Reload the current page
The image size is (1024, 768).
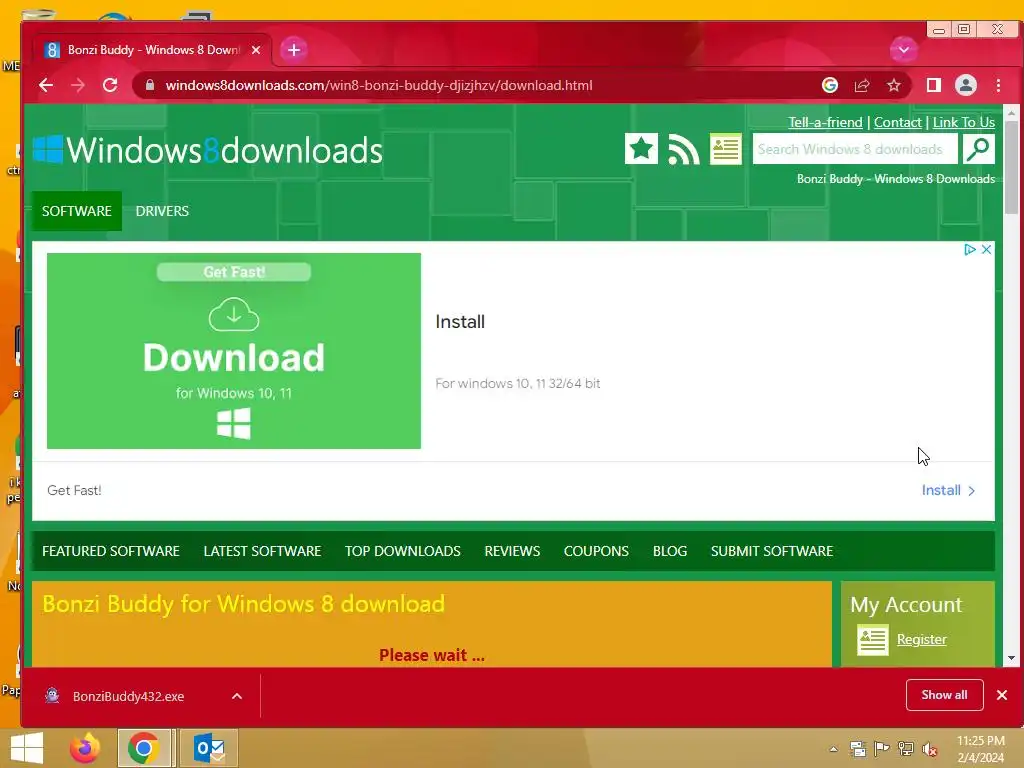[x=110, y=86]
